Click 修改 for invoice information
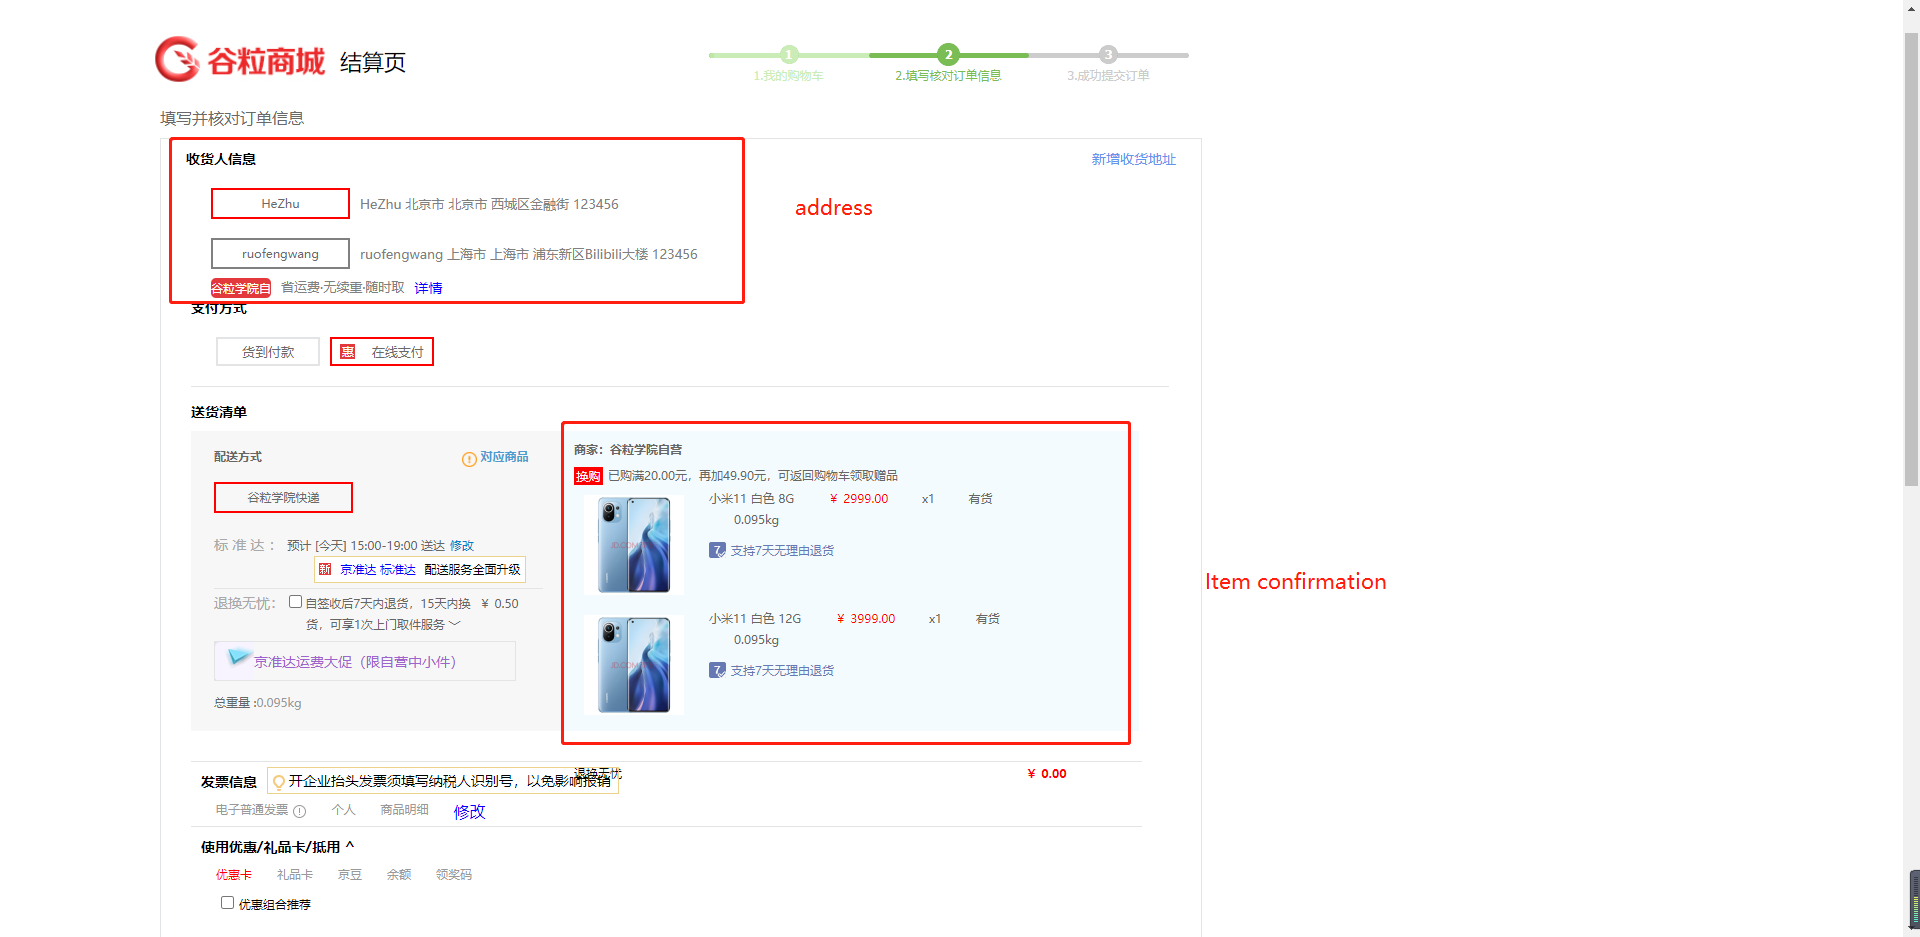 tap(469, 812)
